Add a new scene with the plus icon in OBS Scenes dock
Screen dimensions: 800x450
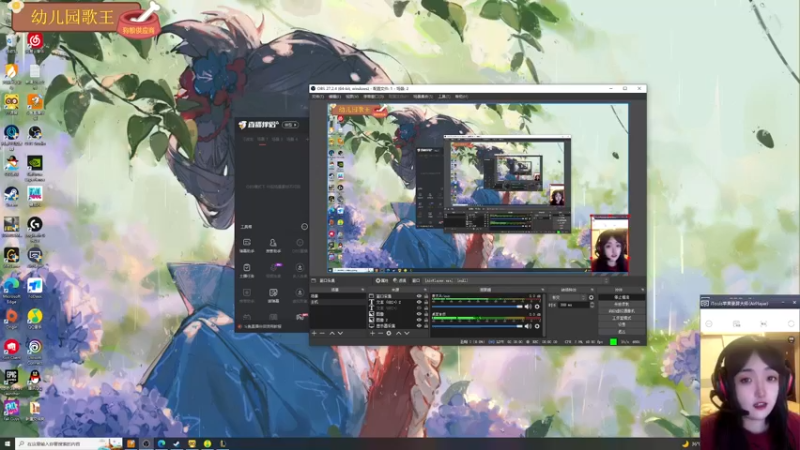click(314, 333)
